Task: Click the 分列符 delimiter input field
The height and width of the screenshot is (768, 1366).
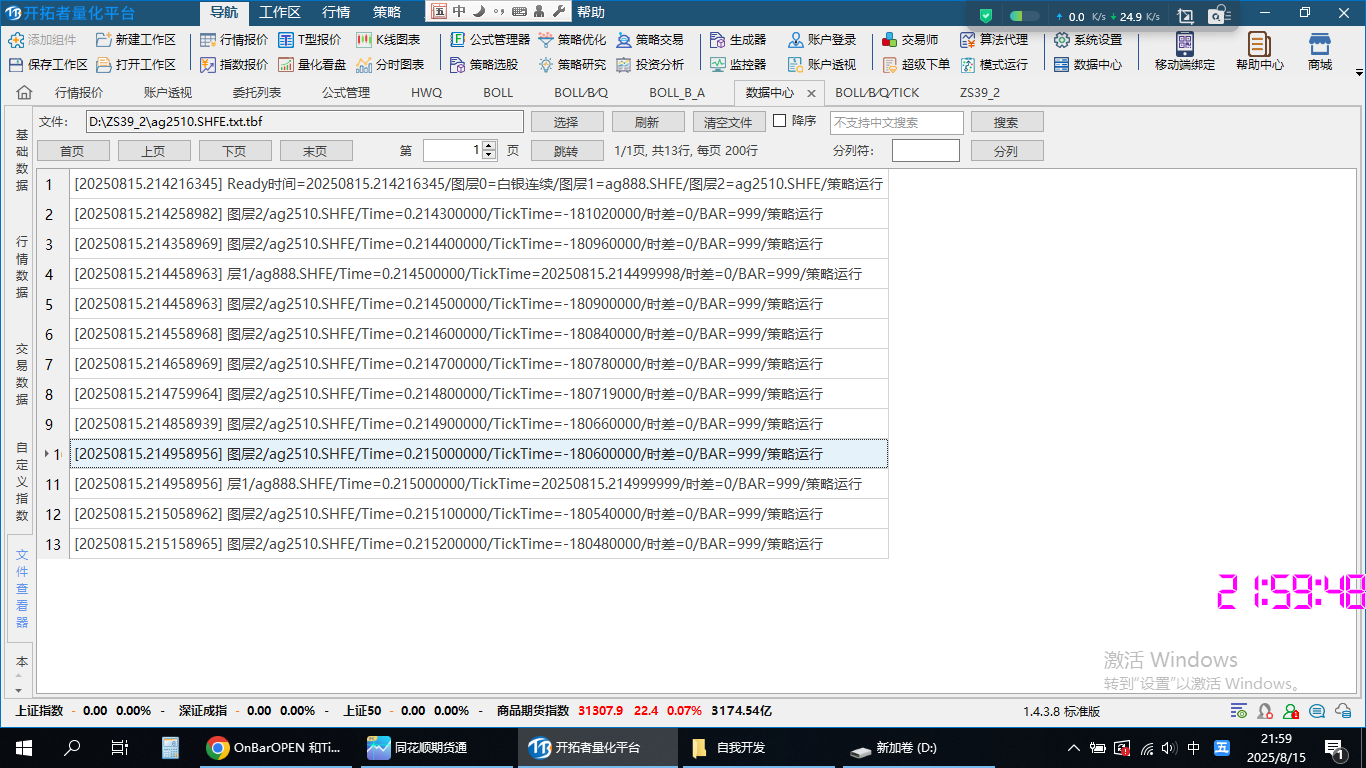Action: tap(925, 151)
